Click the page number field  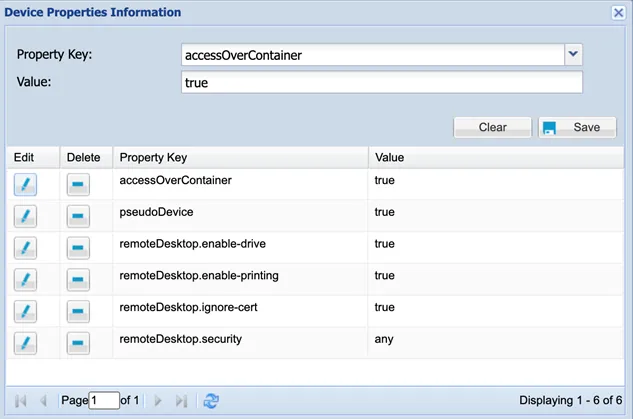(104, 400)
